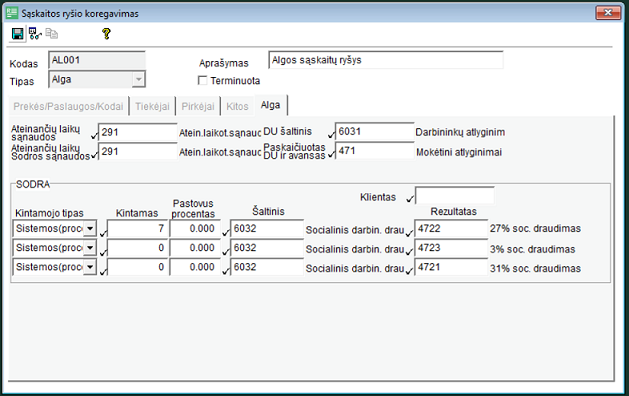
Task: Close the Sąskaitos ryšio koregavimas window
Action: coord(608,12)
